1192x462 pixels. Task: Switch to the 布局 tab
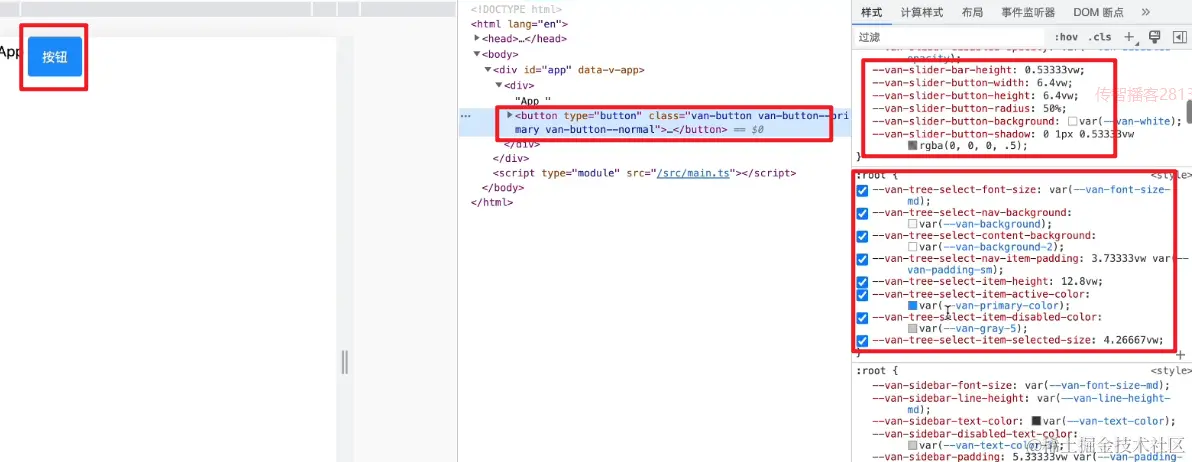972,13
